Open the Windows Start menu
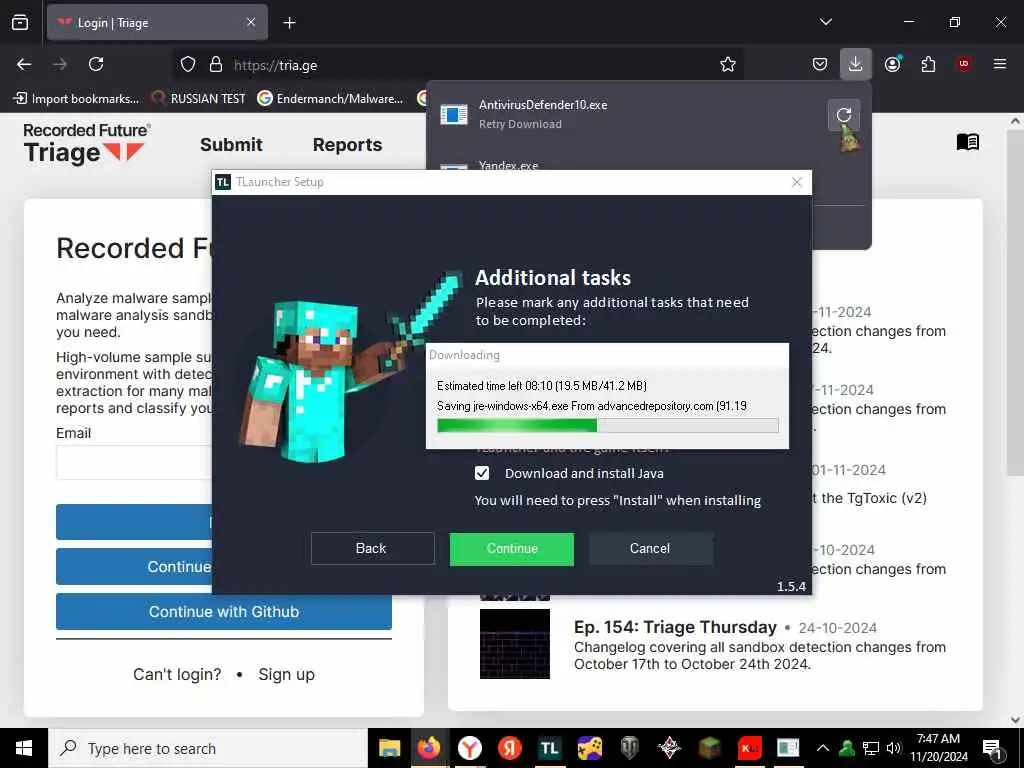The width and height of the screenshot is (1024, 768). (x=24, y=748)
